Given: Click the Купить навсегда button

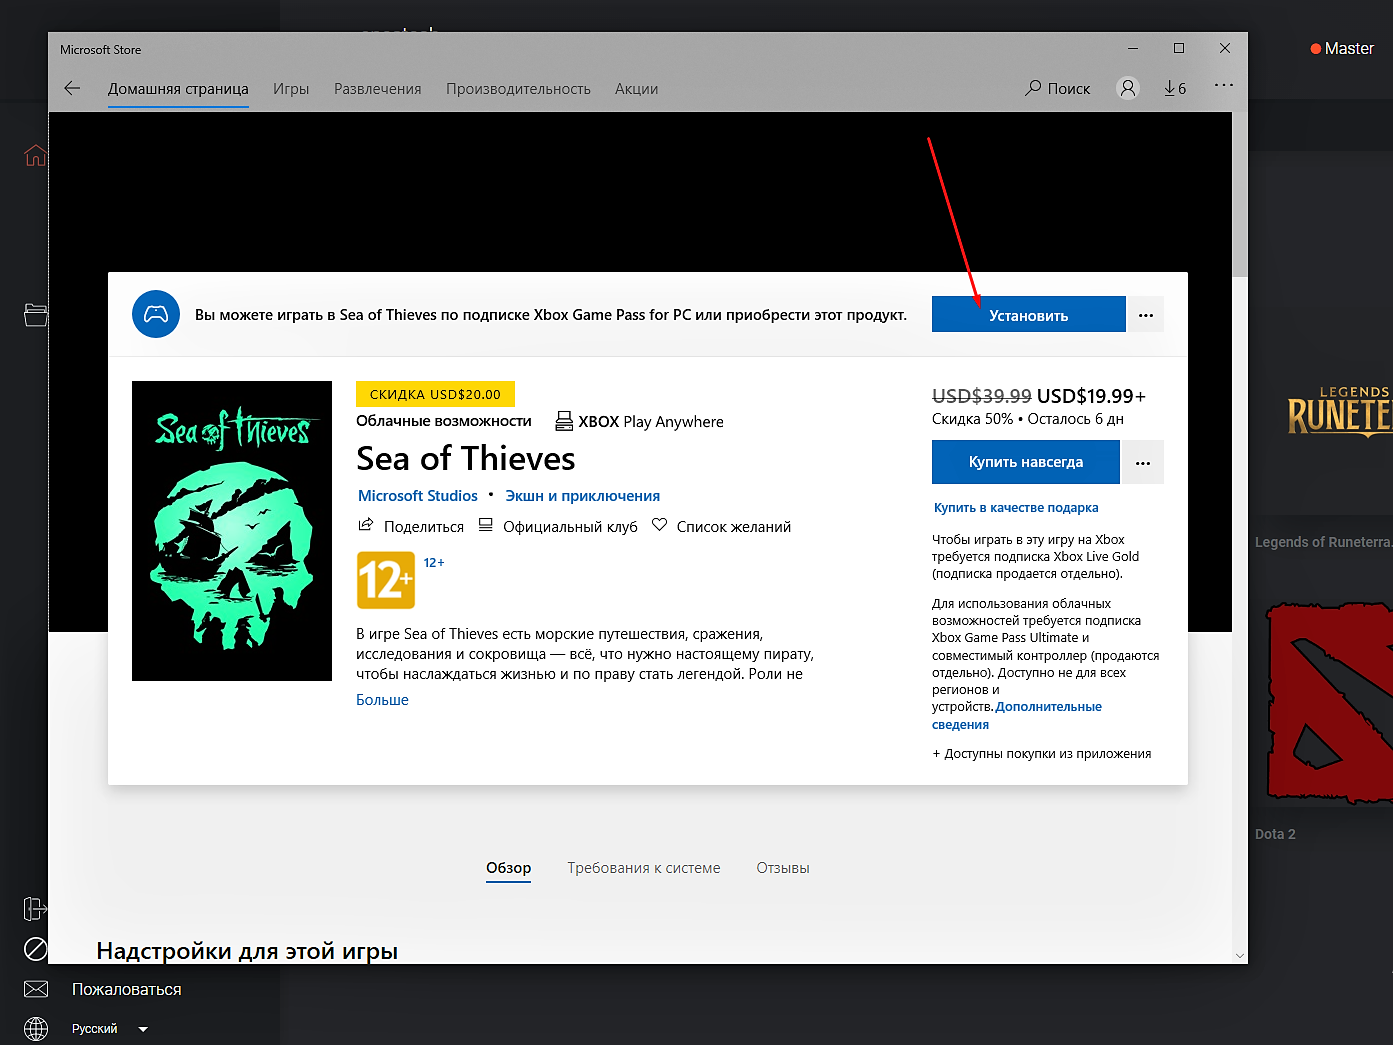Looking at the screenshot, I should tap(1026, 462).
